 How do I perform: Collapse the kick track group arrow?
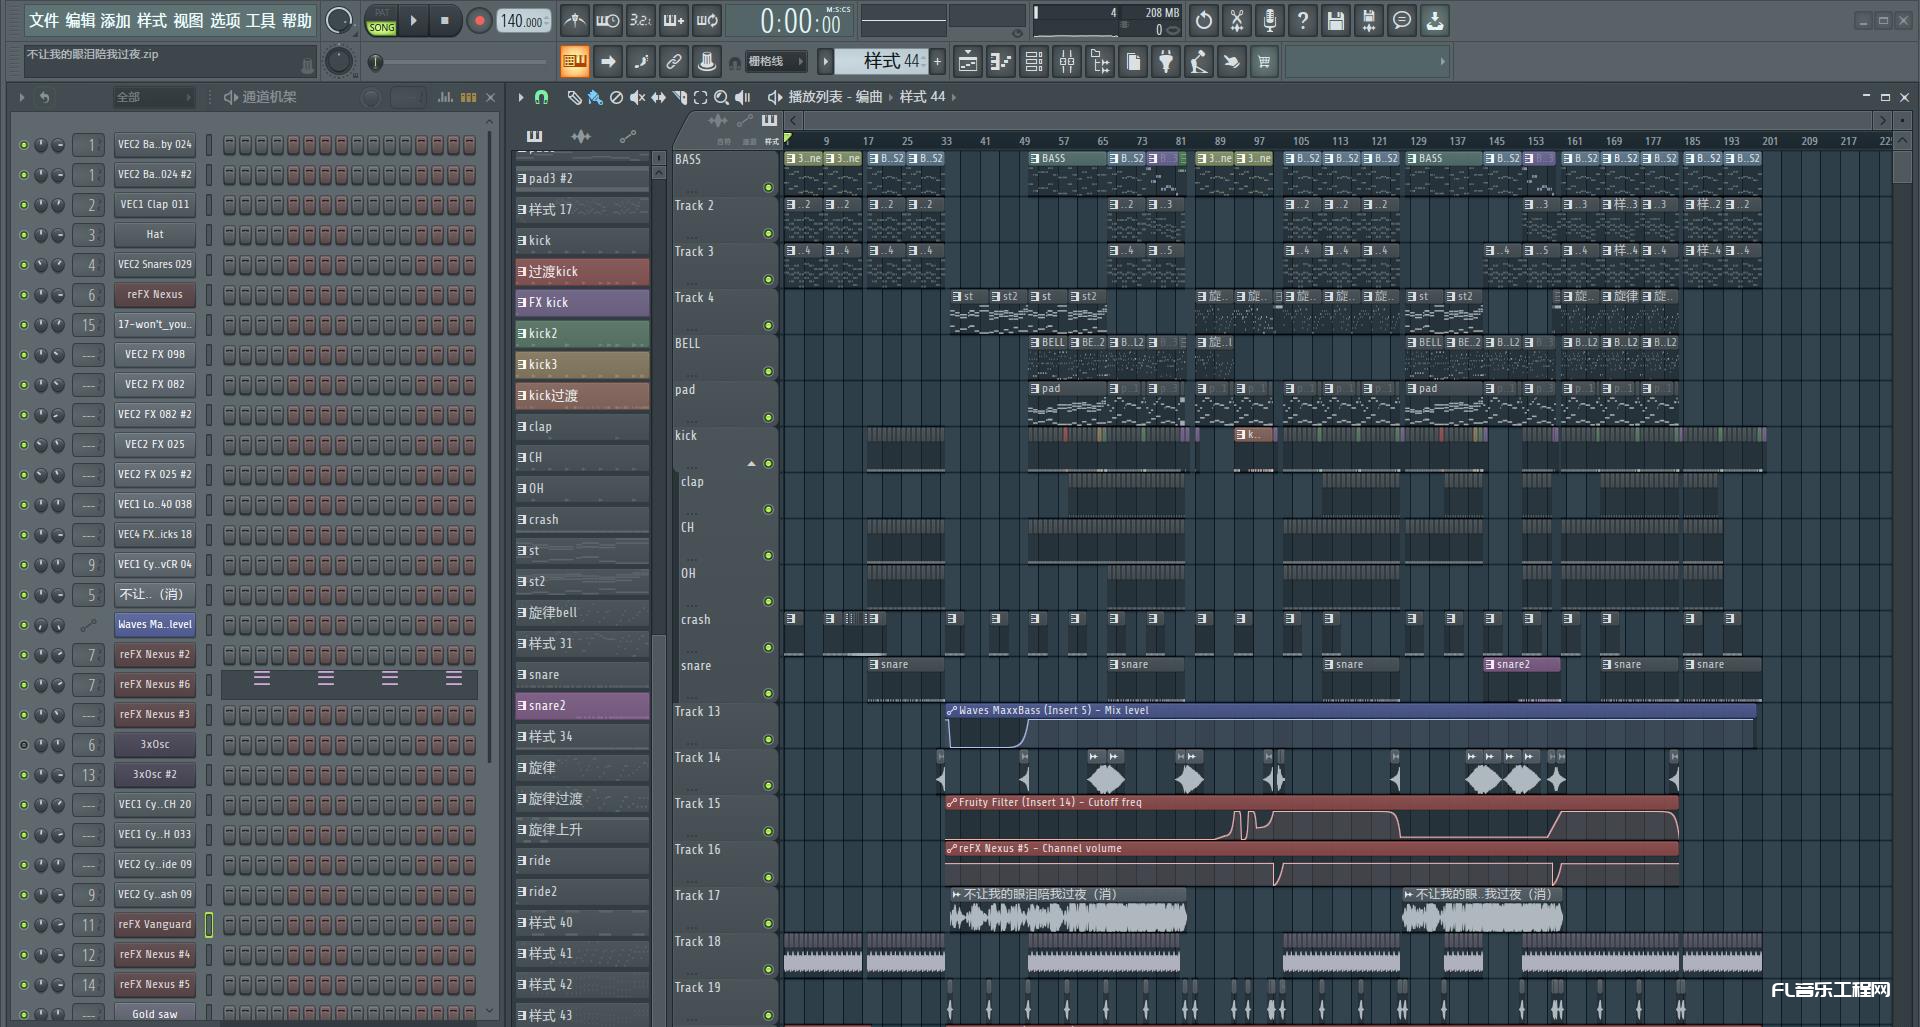click(751, 464)
